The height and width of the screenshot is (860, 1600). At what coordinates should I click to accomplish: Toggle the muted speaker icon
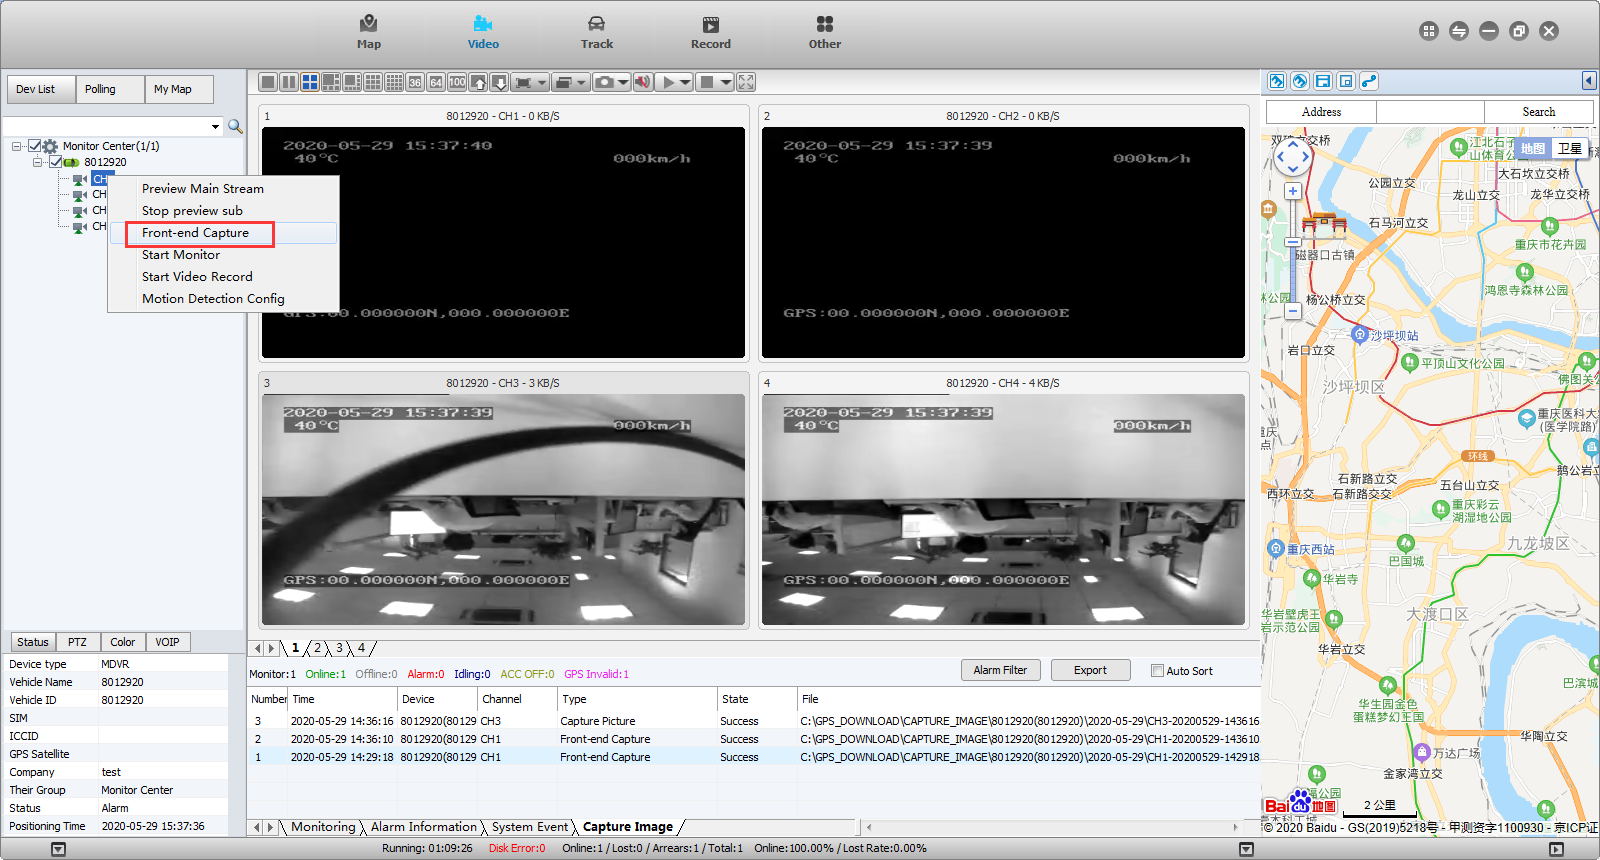click(642, 82)
